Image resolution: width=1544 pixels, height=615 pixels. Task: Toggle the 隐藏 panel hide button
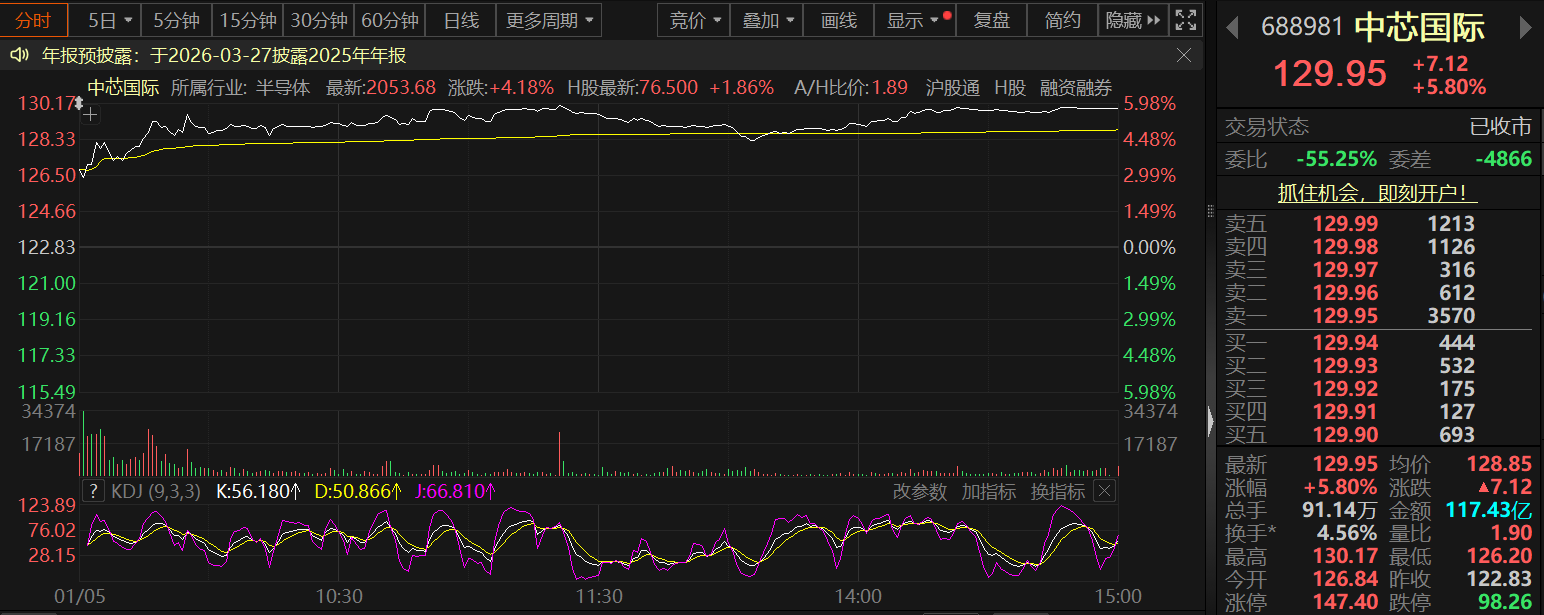click(1134, 20)
